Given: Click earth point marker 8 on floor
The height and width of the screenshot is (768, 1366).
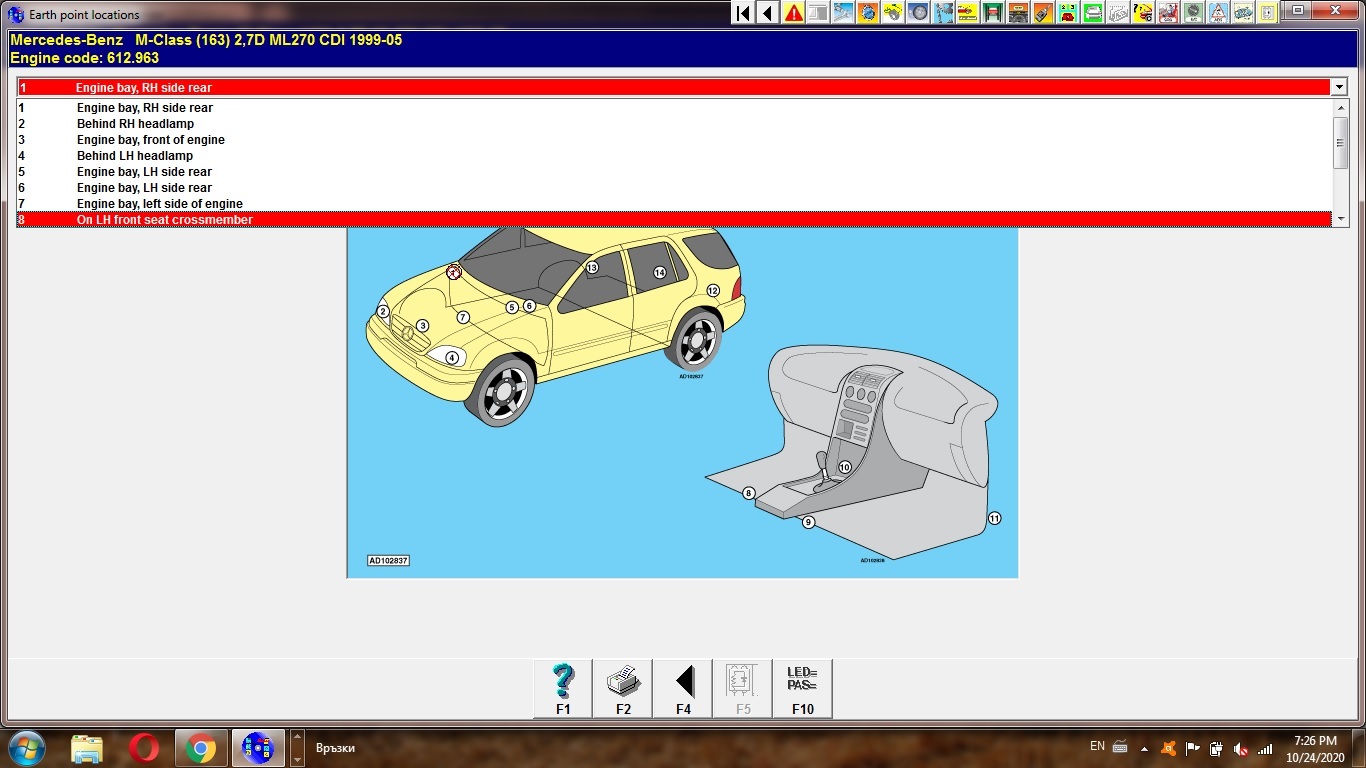Looking at the screenshot, I should [749, 493].
